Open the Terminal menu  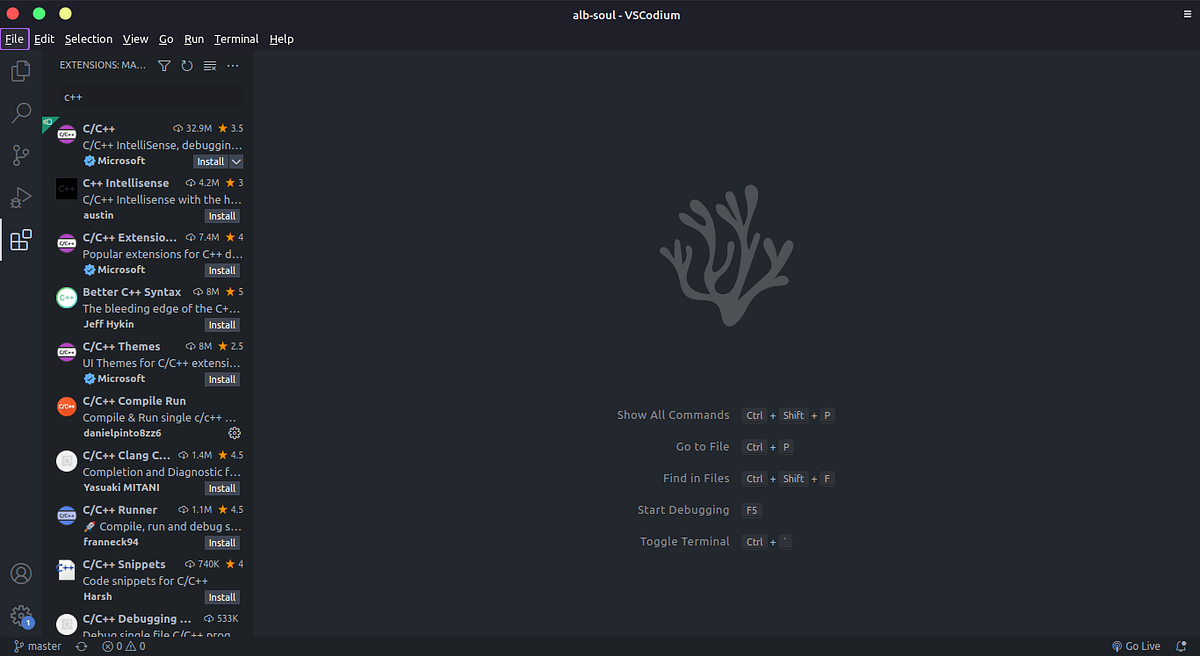coord(236,38)
